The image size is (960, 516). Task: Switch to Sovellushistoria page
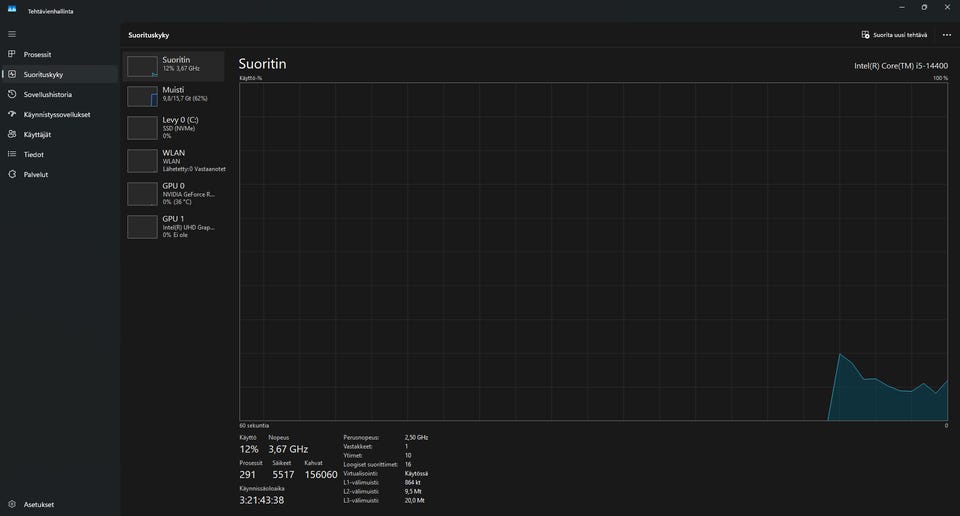[x=59, y=94]
